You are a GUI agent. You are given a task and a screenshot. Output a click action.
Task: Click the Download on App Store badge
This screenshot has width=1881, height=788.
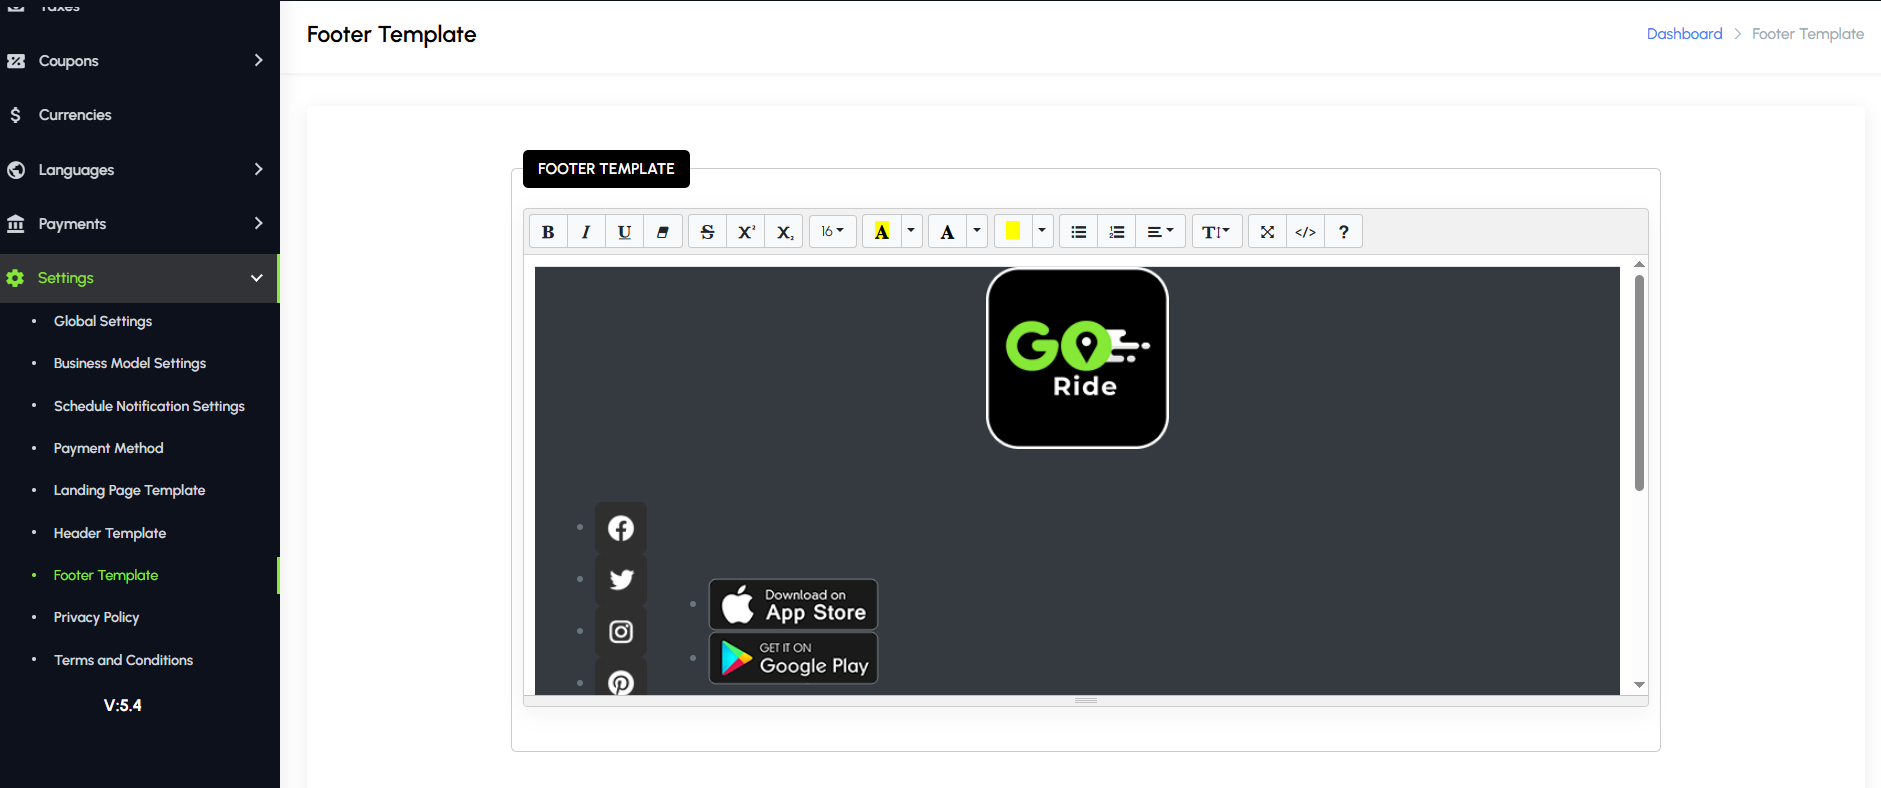click(793, 604)
